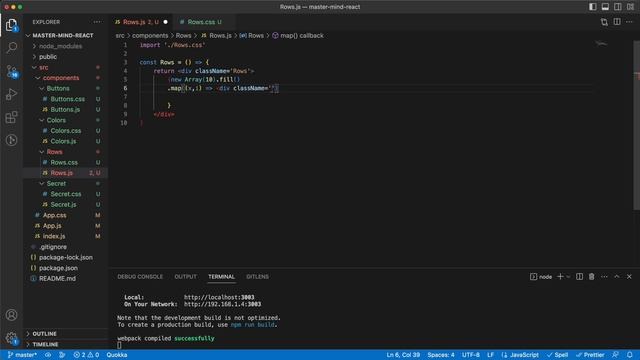Split the terminal
The height and width of the screenshot is (360, 640).
coord(579,277)
